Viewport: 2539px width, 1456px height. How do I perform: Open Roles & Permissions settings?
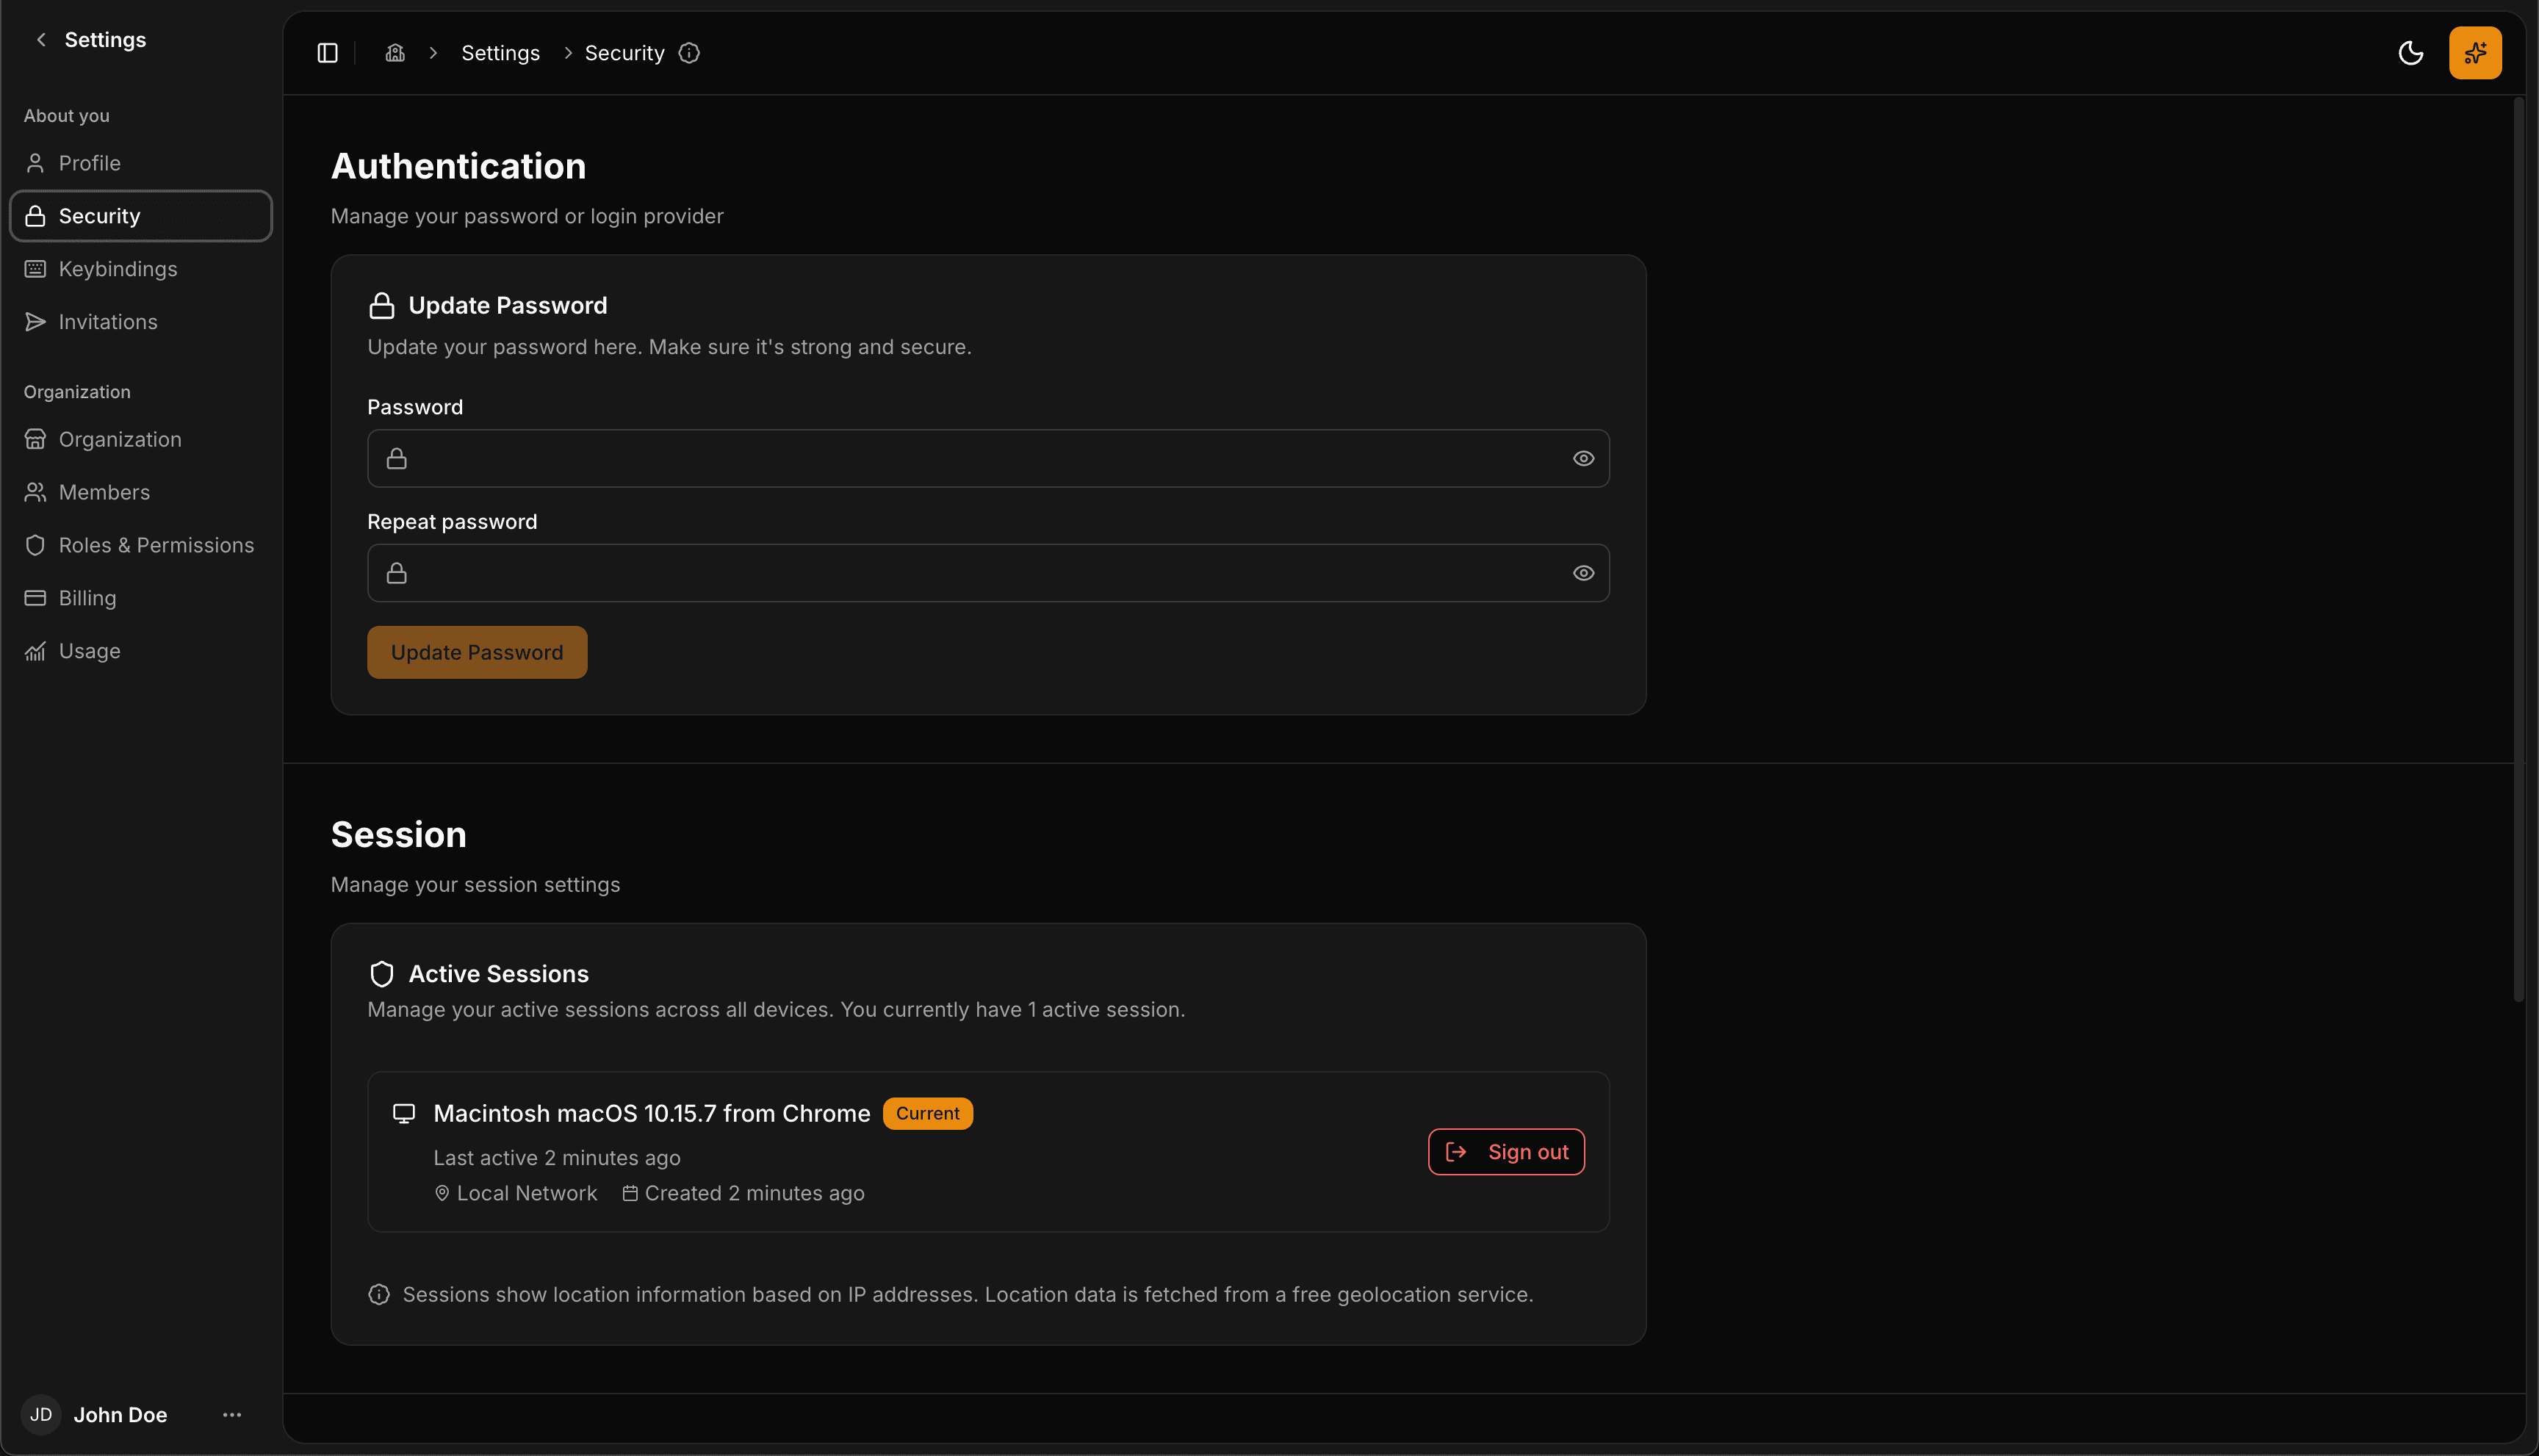click(156, 545)
